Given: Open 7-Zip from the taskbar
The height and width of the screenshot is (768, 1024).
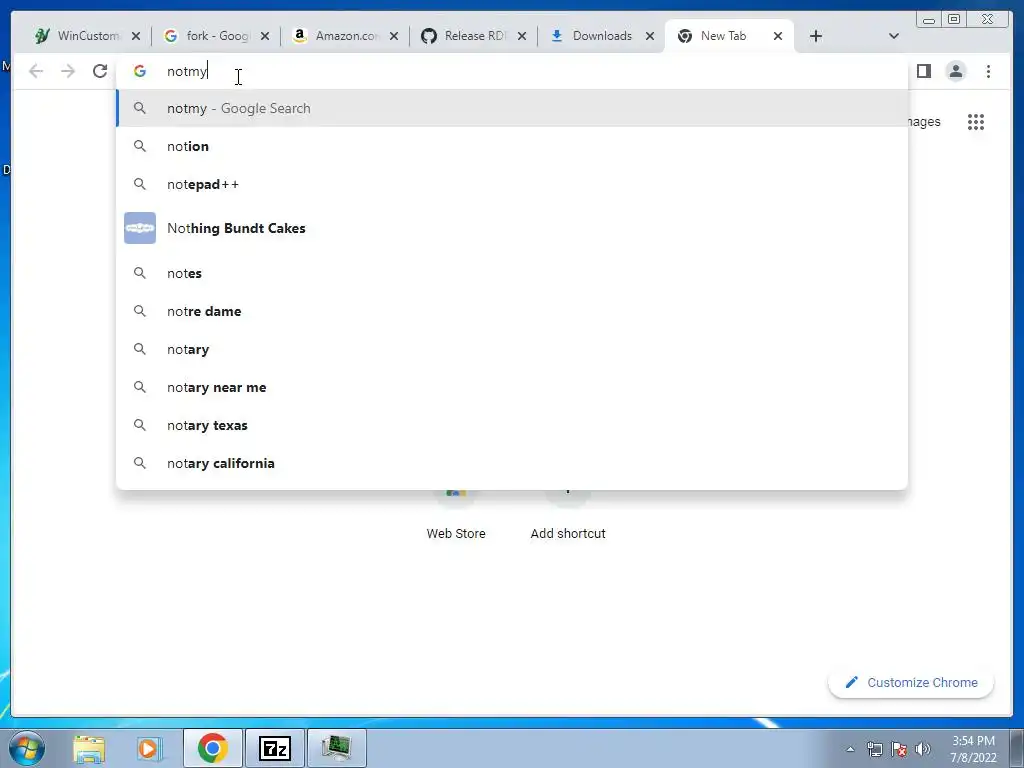Looking at the screenshot, I should pos(275,748).
